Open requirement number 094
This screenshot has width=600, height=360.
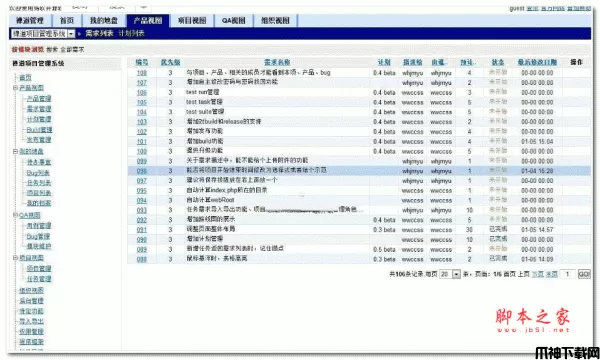[x=142, y=200]
